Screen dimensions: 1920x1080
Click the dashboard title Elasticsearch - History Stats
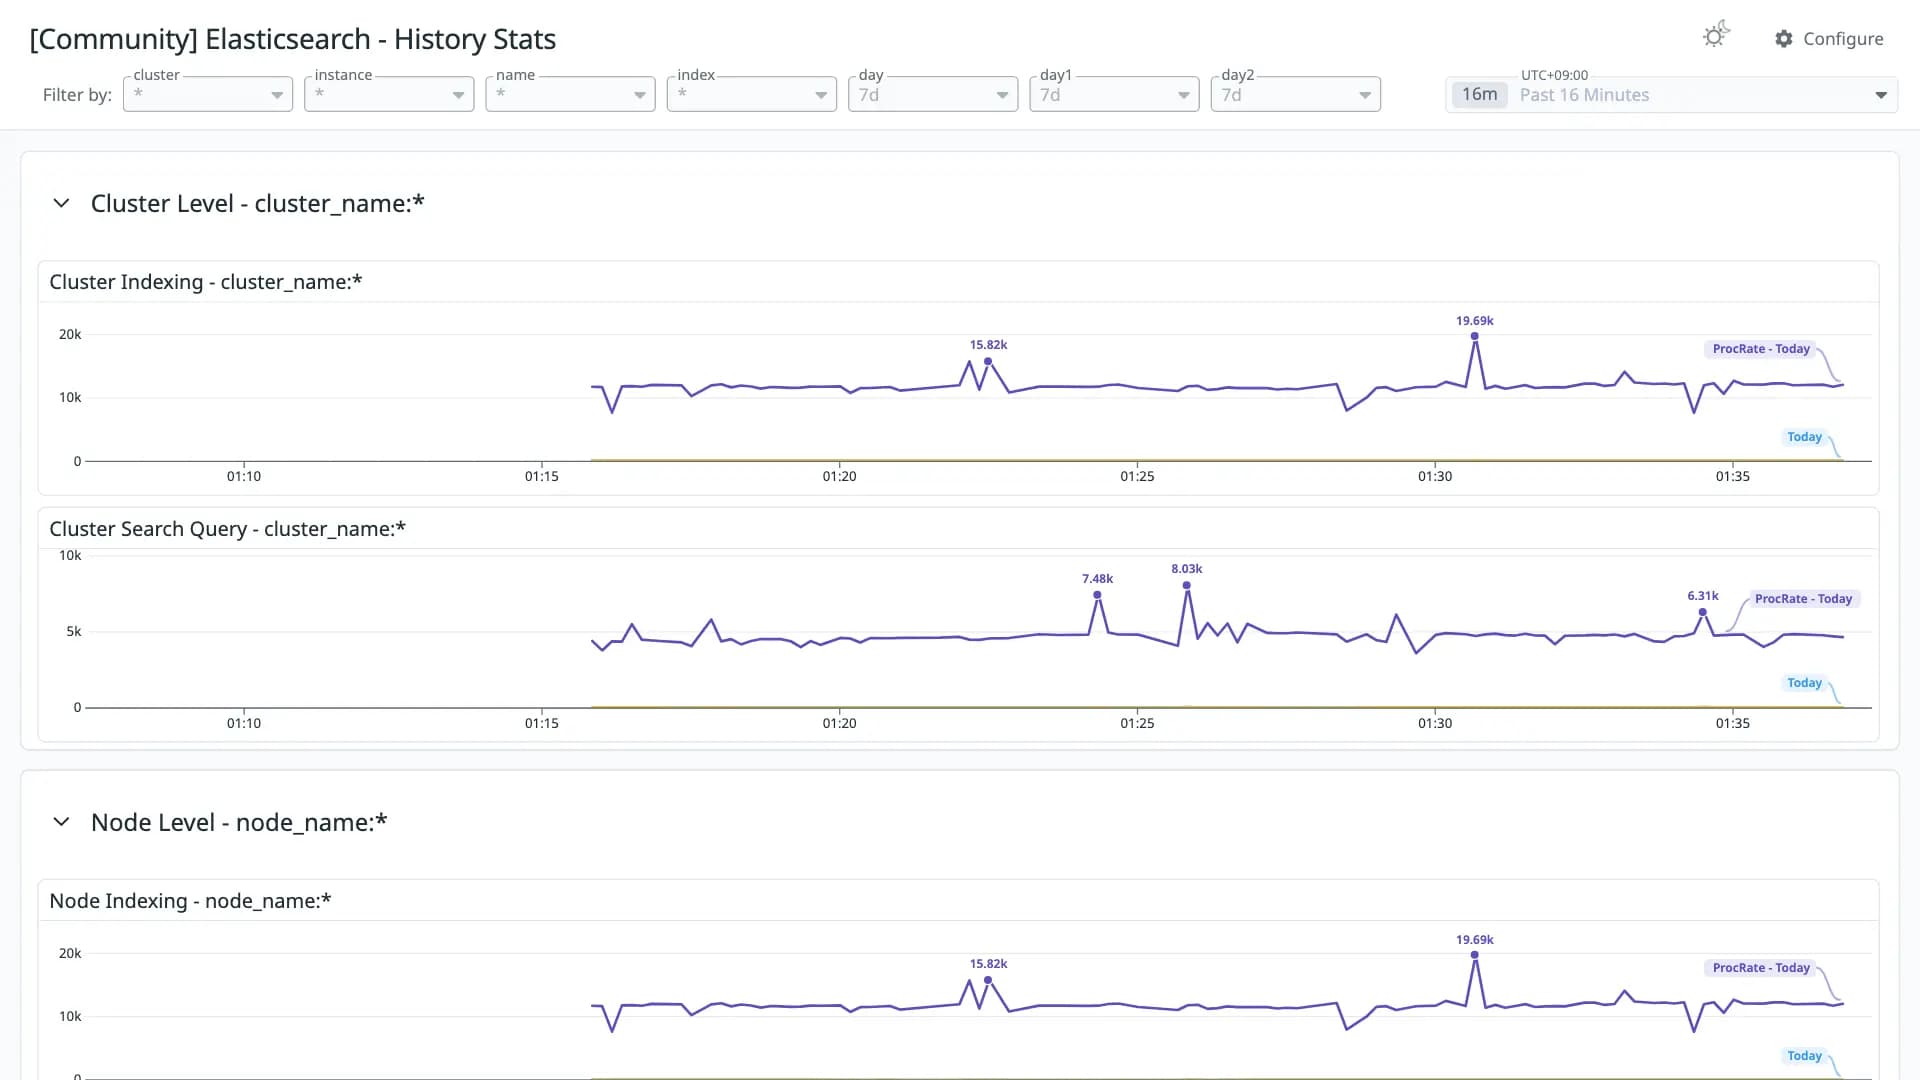[292, 39]
